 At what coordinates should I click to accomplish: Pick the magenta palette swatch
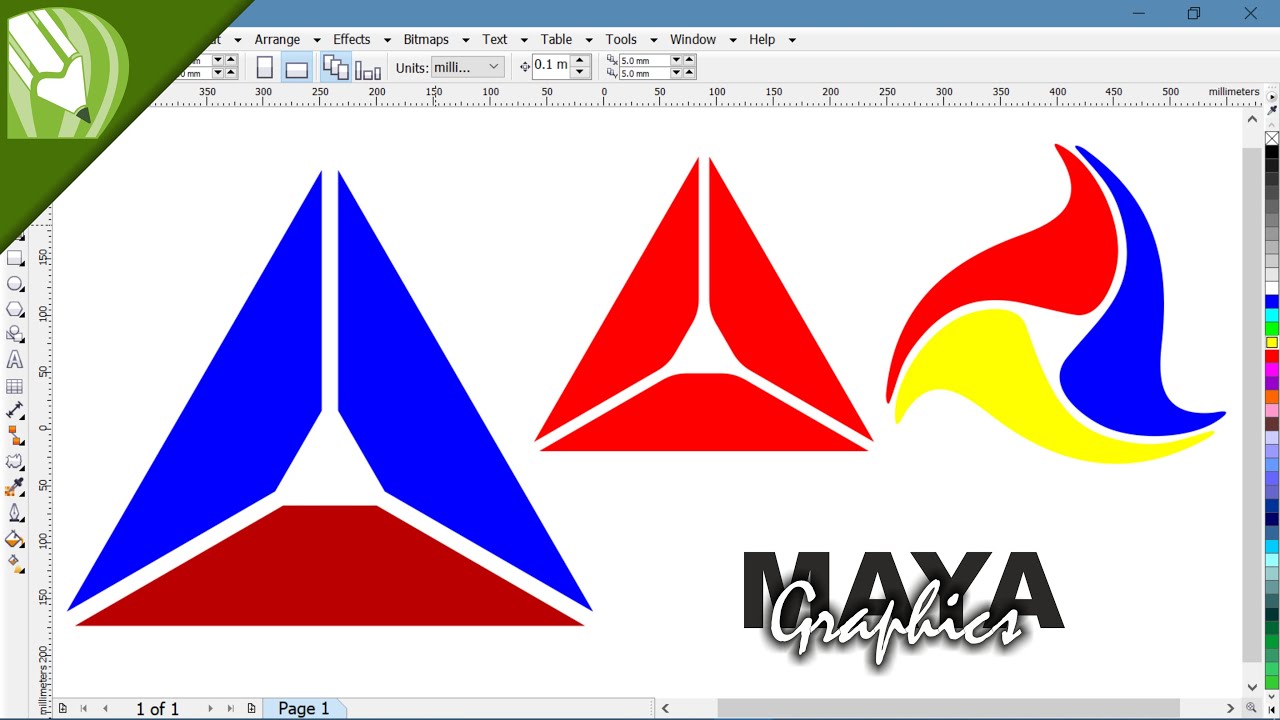point(1272,369)
